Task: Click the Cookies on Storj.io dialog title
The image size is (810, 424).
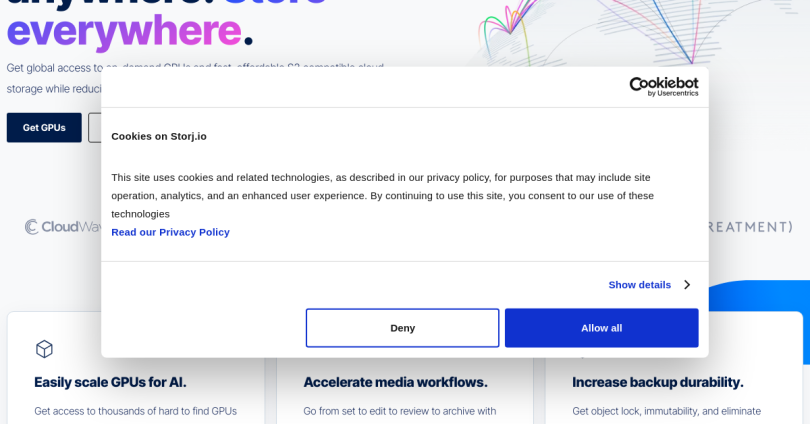Action: pyautogui.click(x=159, y=136)
